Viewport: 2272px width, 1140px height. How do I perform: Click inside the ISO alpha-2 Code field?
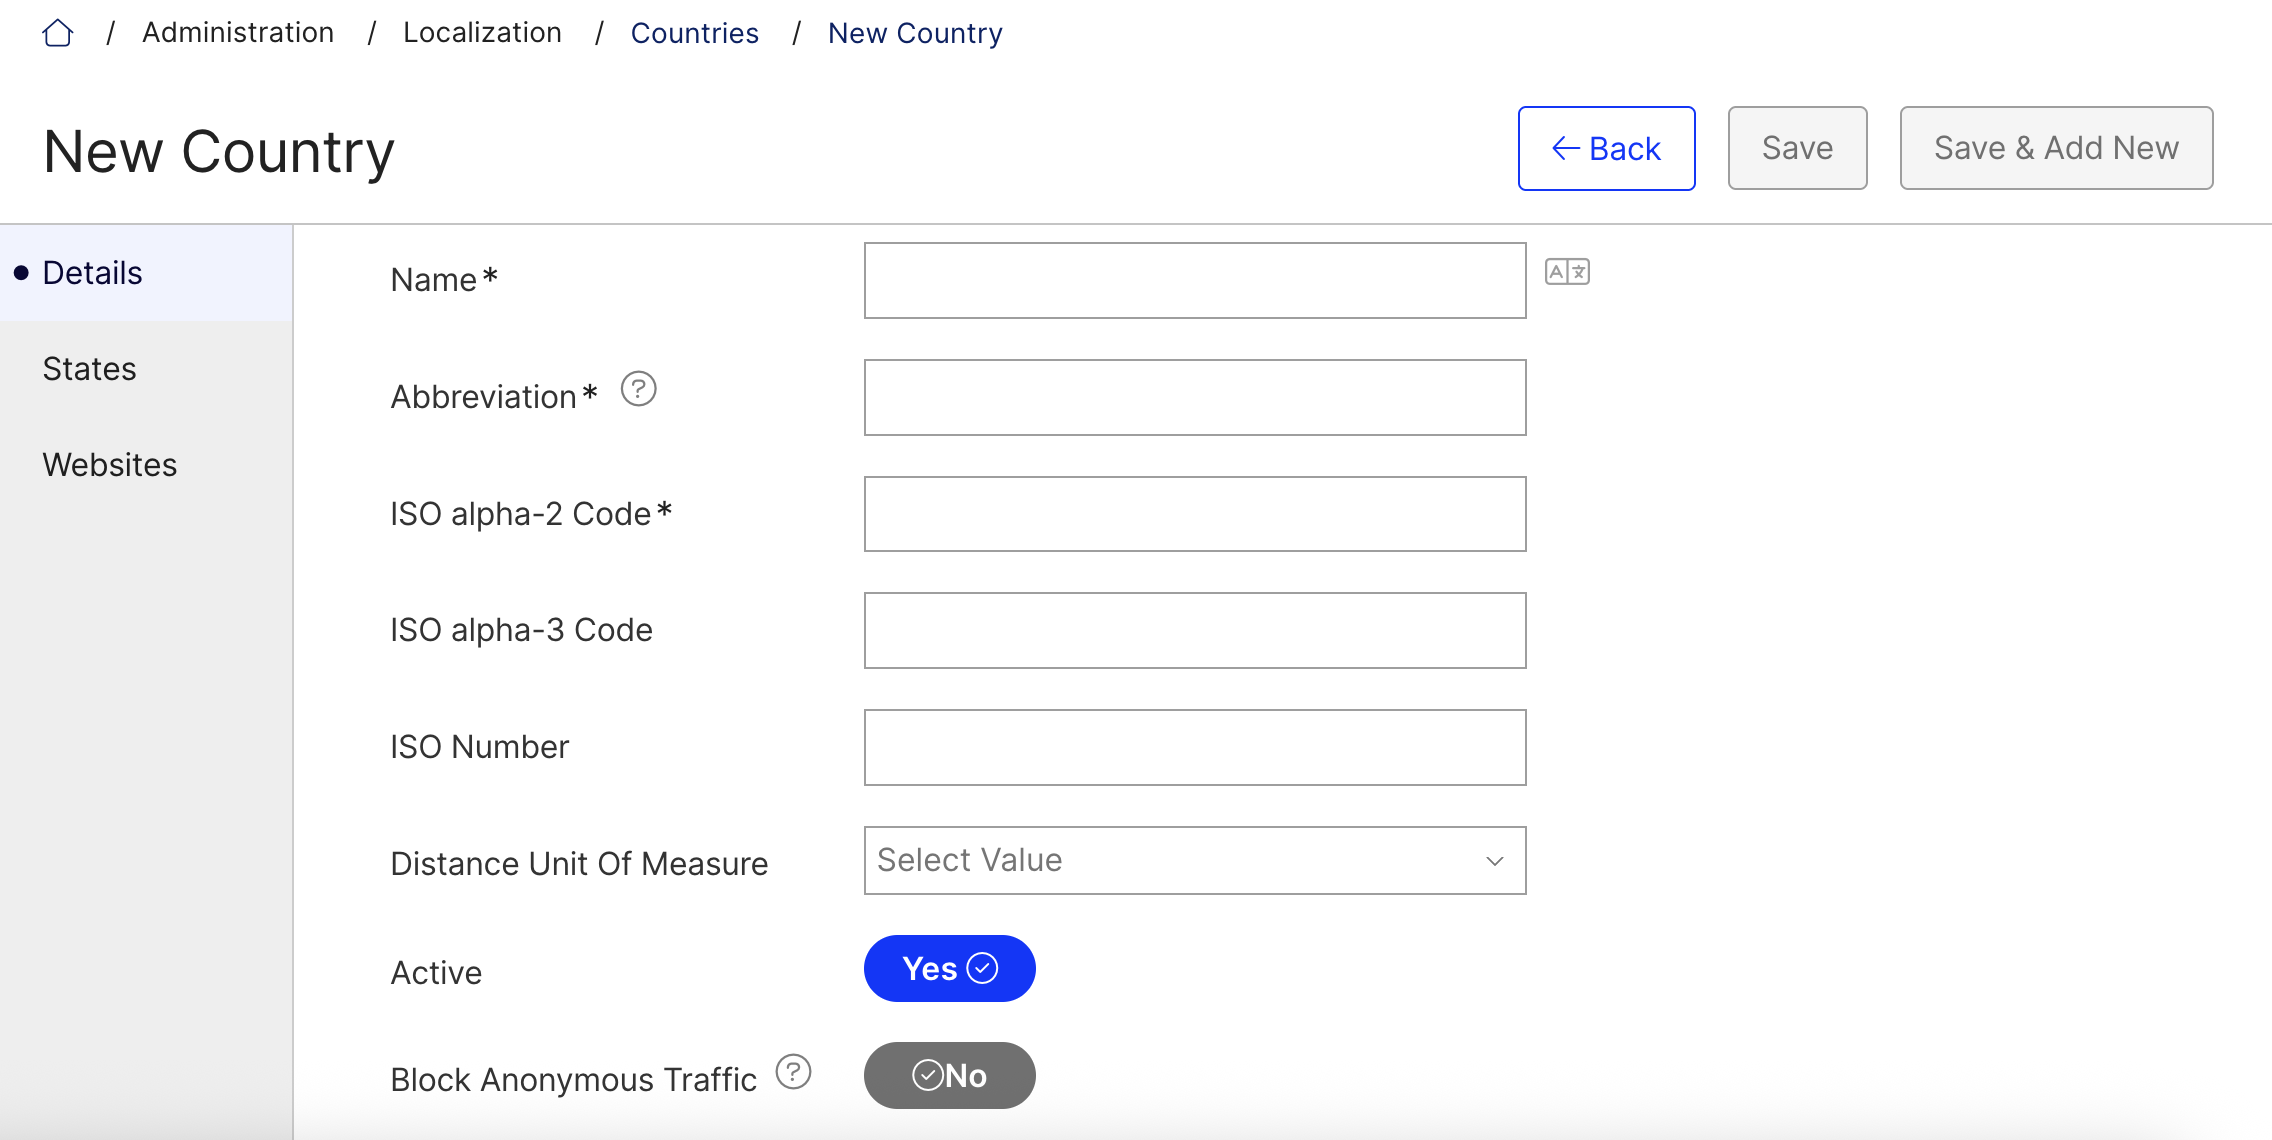(x=1194, y=513)
